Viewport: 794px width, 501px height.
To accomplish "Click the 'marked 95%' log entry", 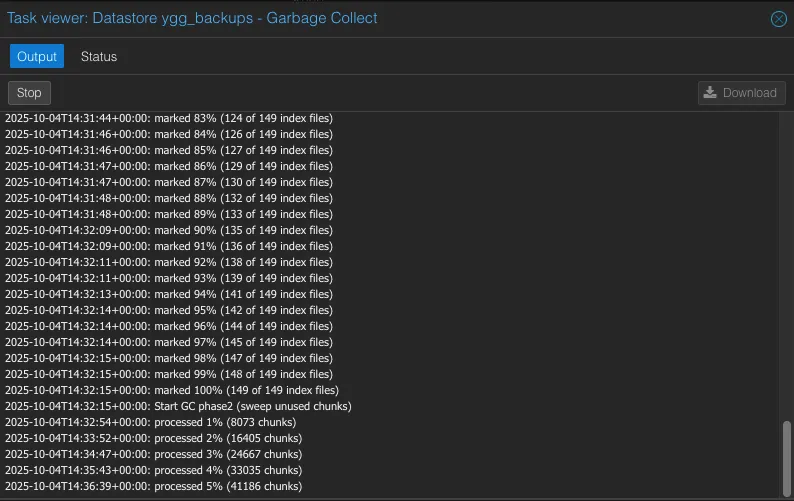I will [x=168, y=310].
